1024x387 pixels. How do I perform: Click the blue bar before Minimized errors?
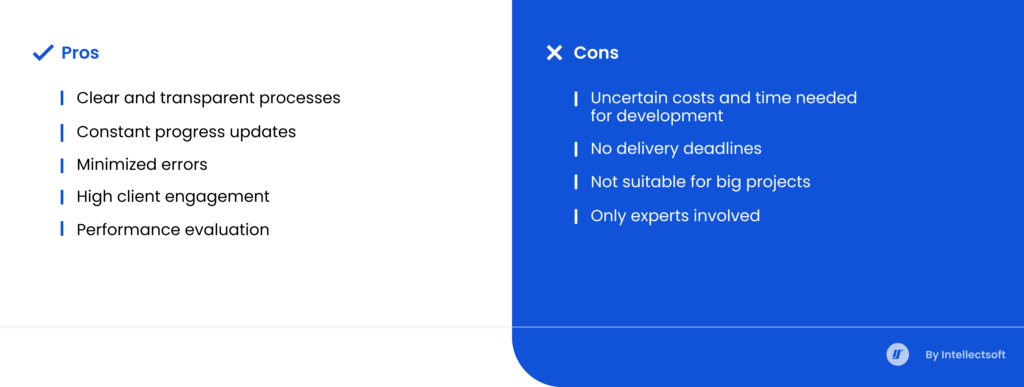coord(62,165)
